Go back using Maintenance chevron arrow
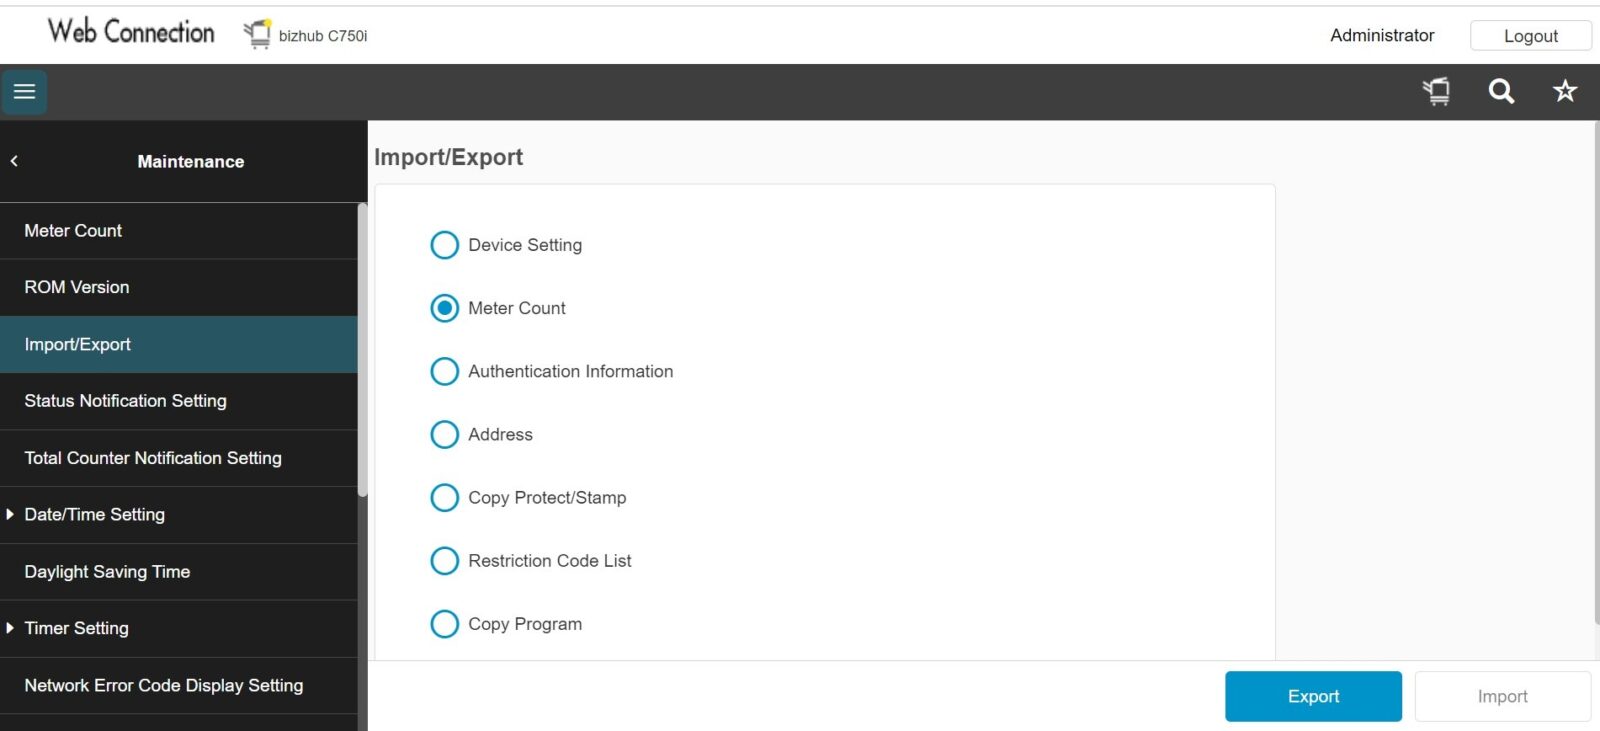This screenshot has width=1600, height=731. click(x=14, y=161)
